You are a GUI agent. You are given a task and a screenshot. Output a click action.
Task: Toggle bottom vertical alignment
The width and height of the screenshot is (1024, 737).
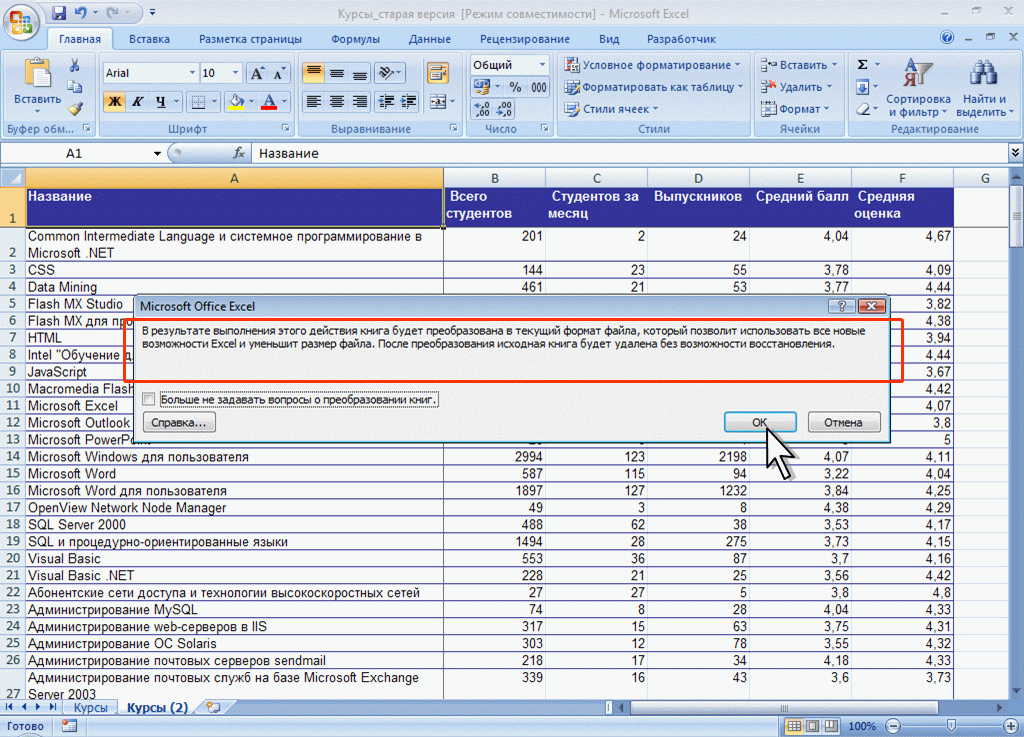pos(359,72)
